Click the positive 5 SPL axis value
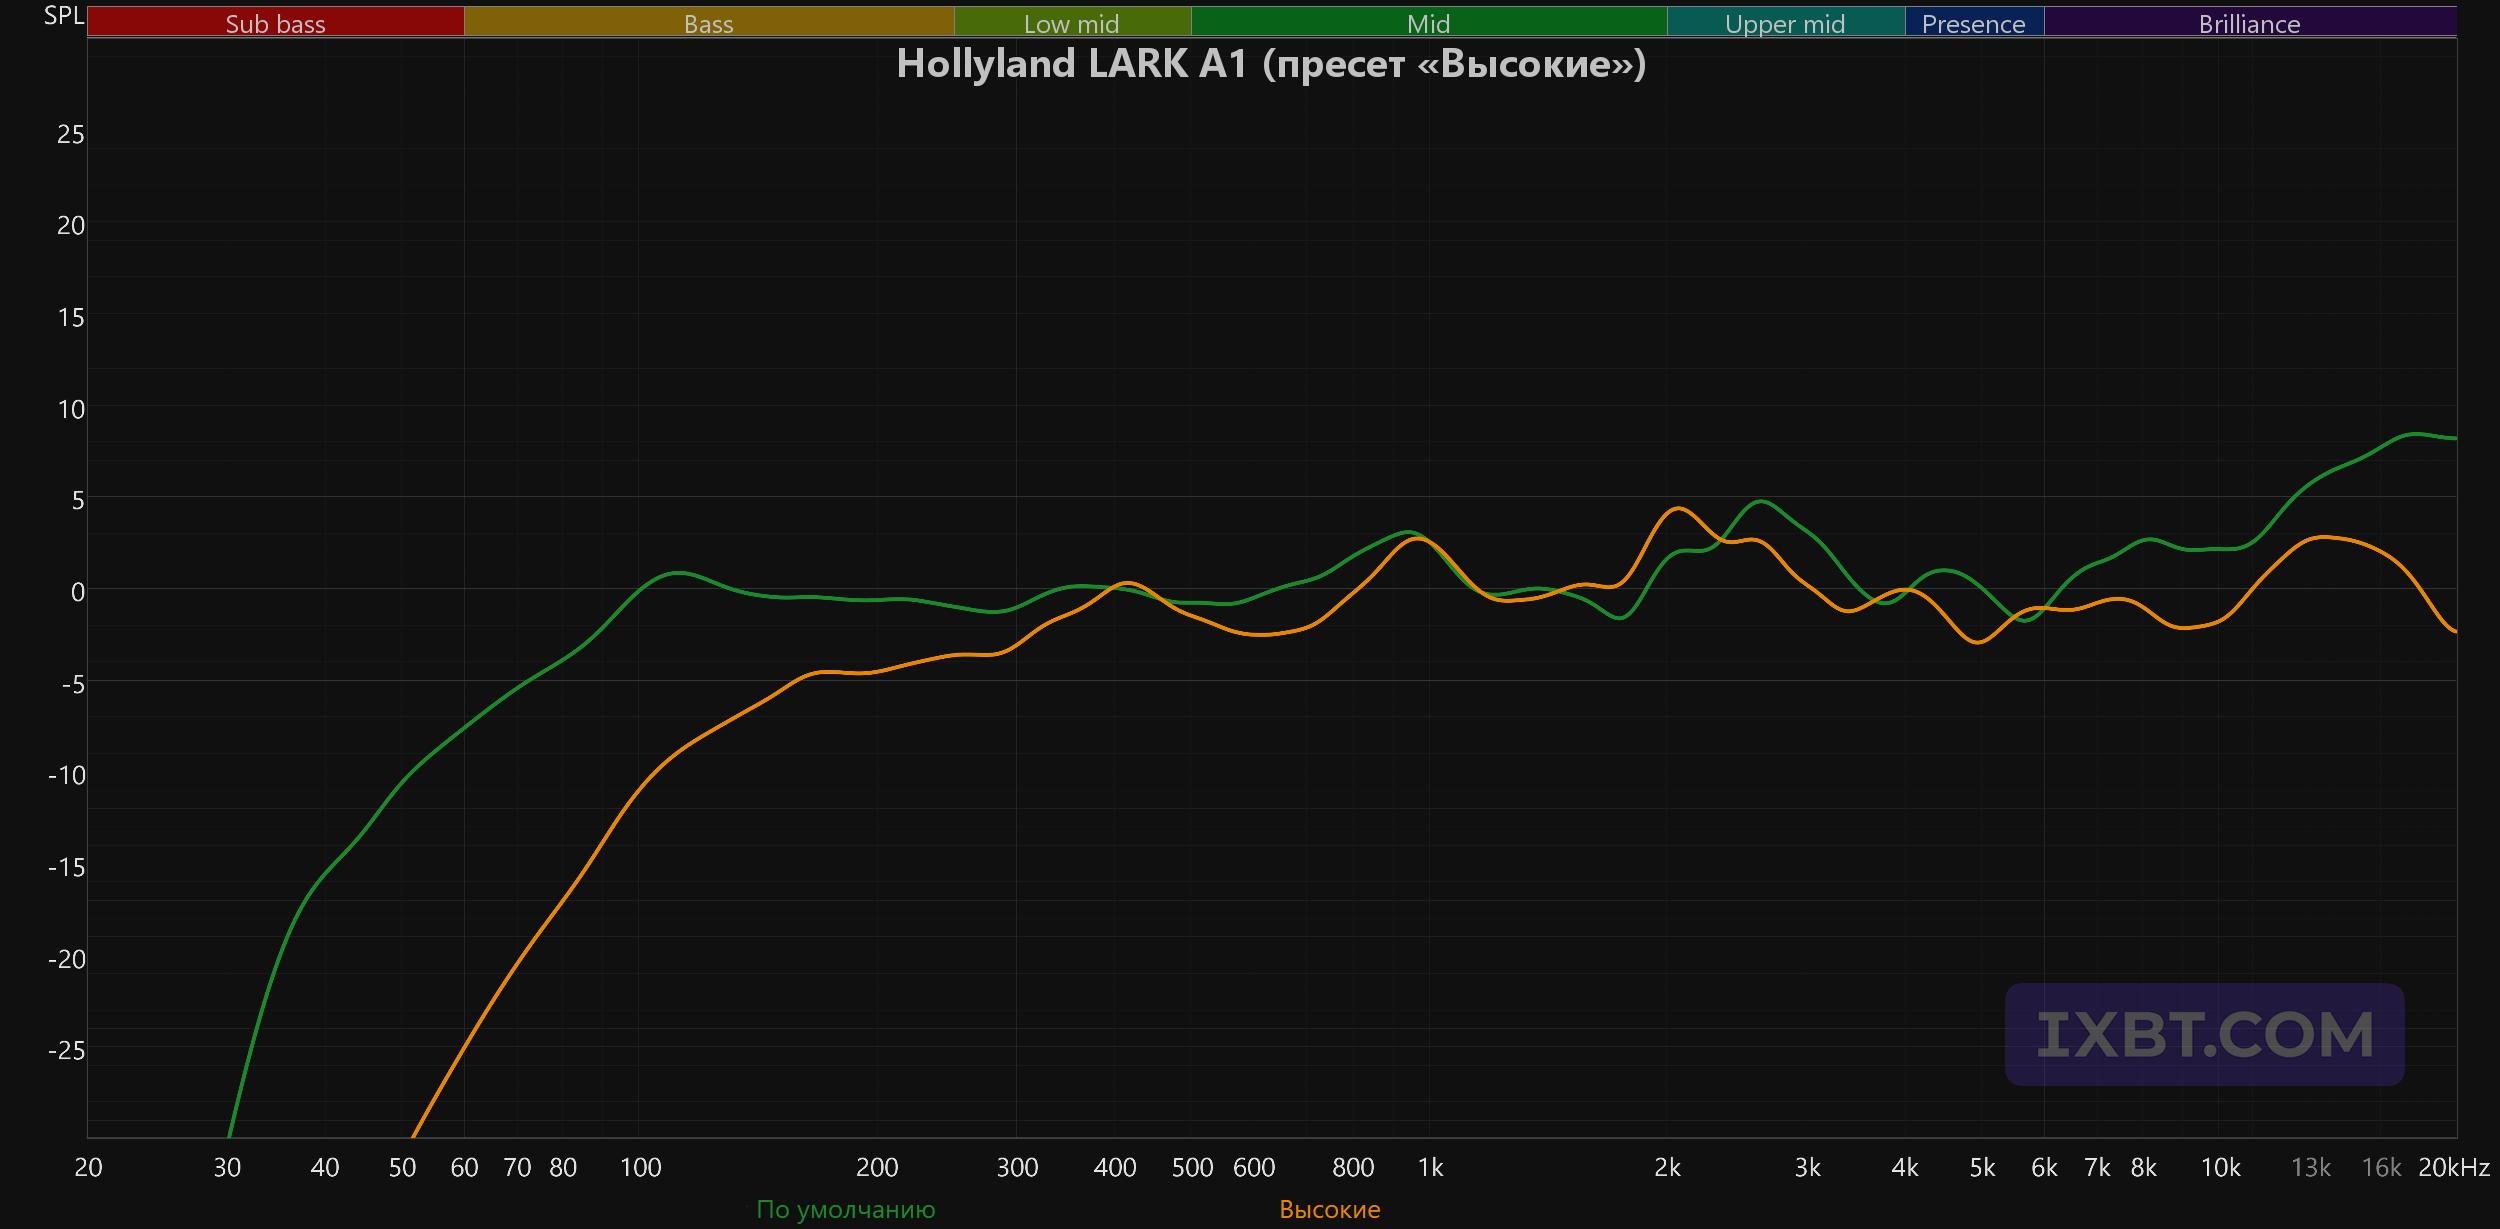 (78, 500)
